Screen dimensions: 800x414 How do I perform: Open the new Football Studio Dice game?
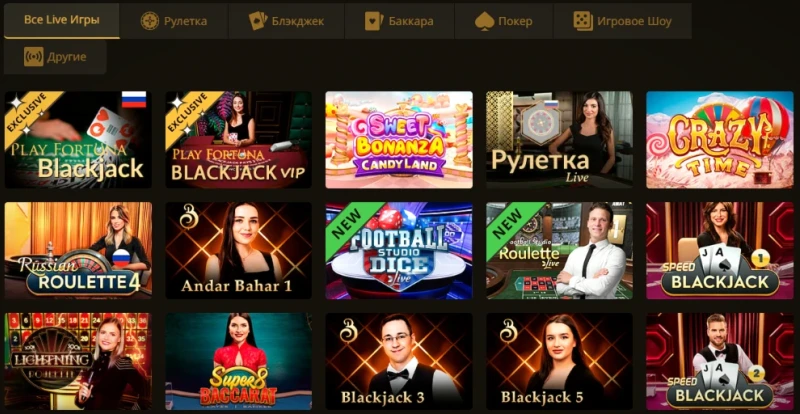[x=399, y=251]
